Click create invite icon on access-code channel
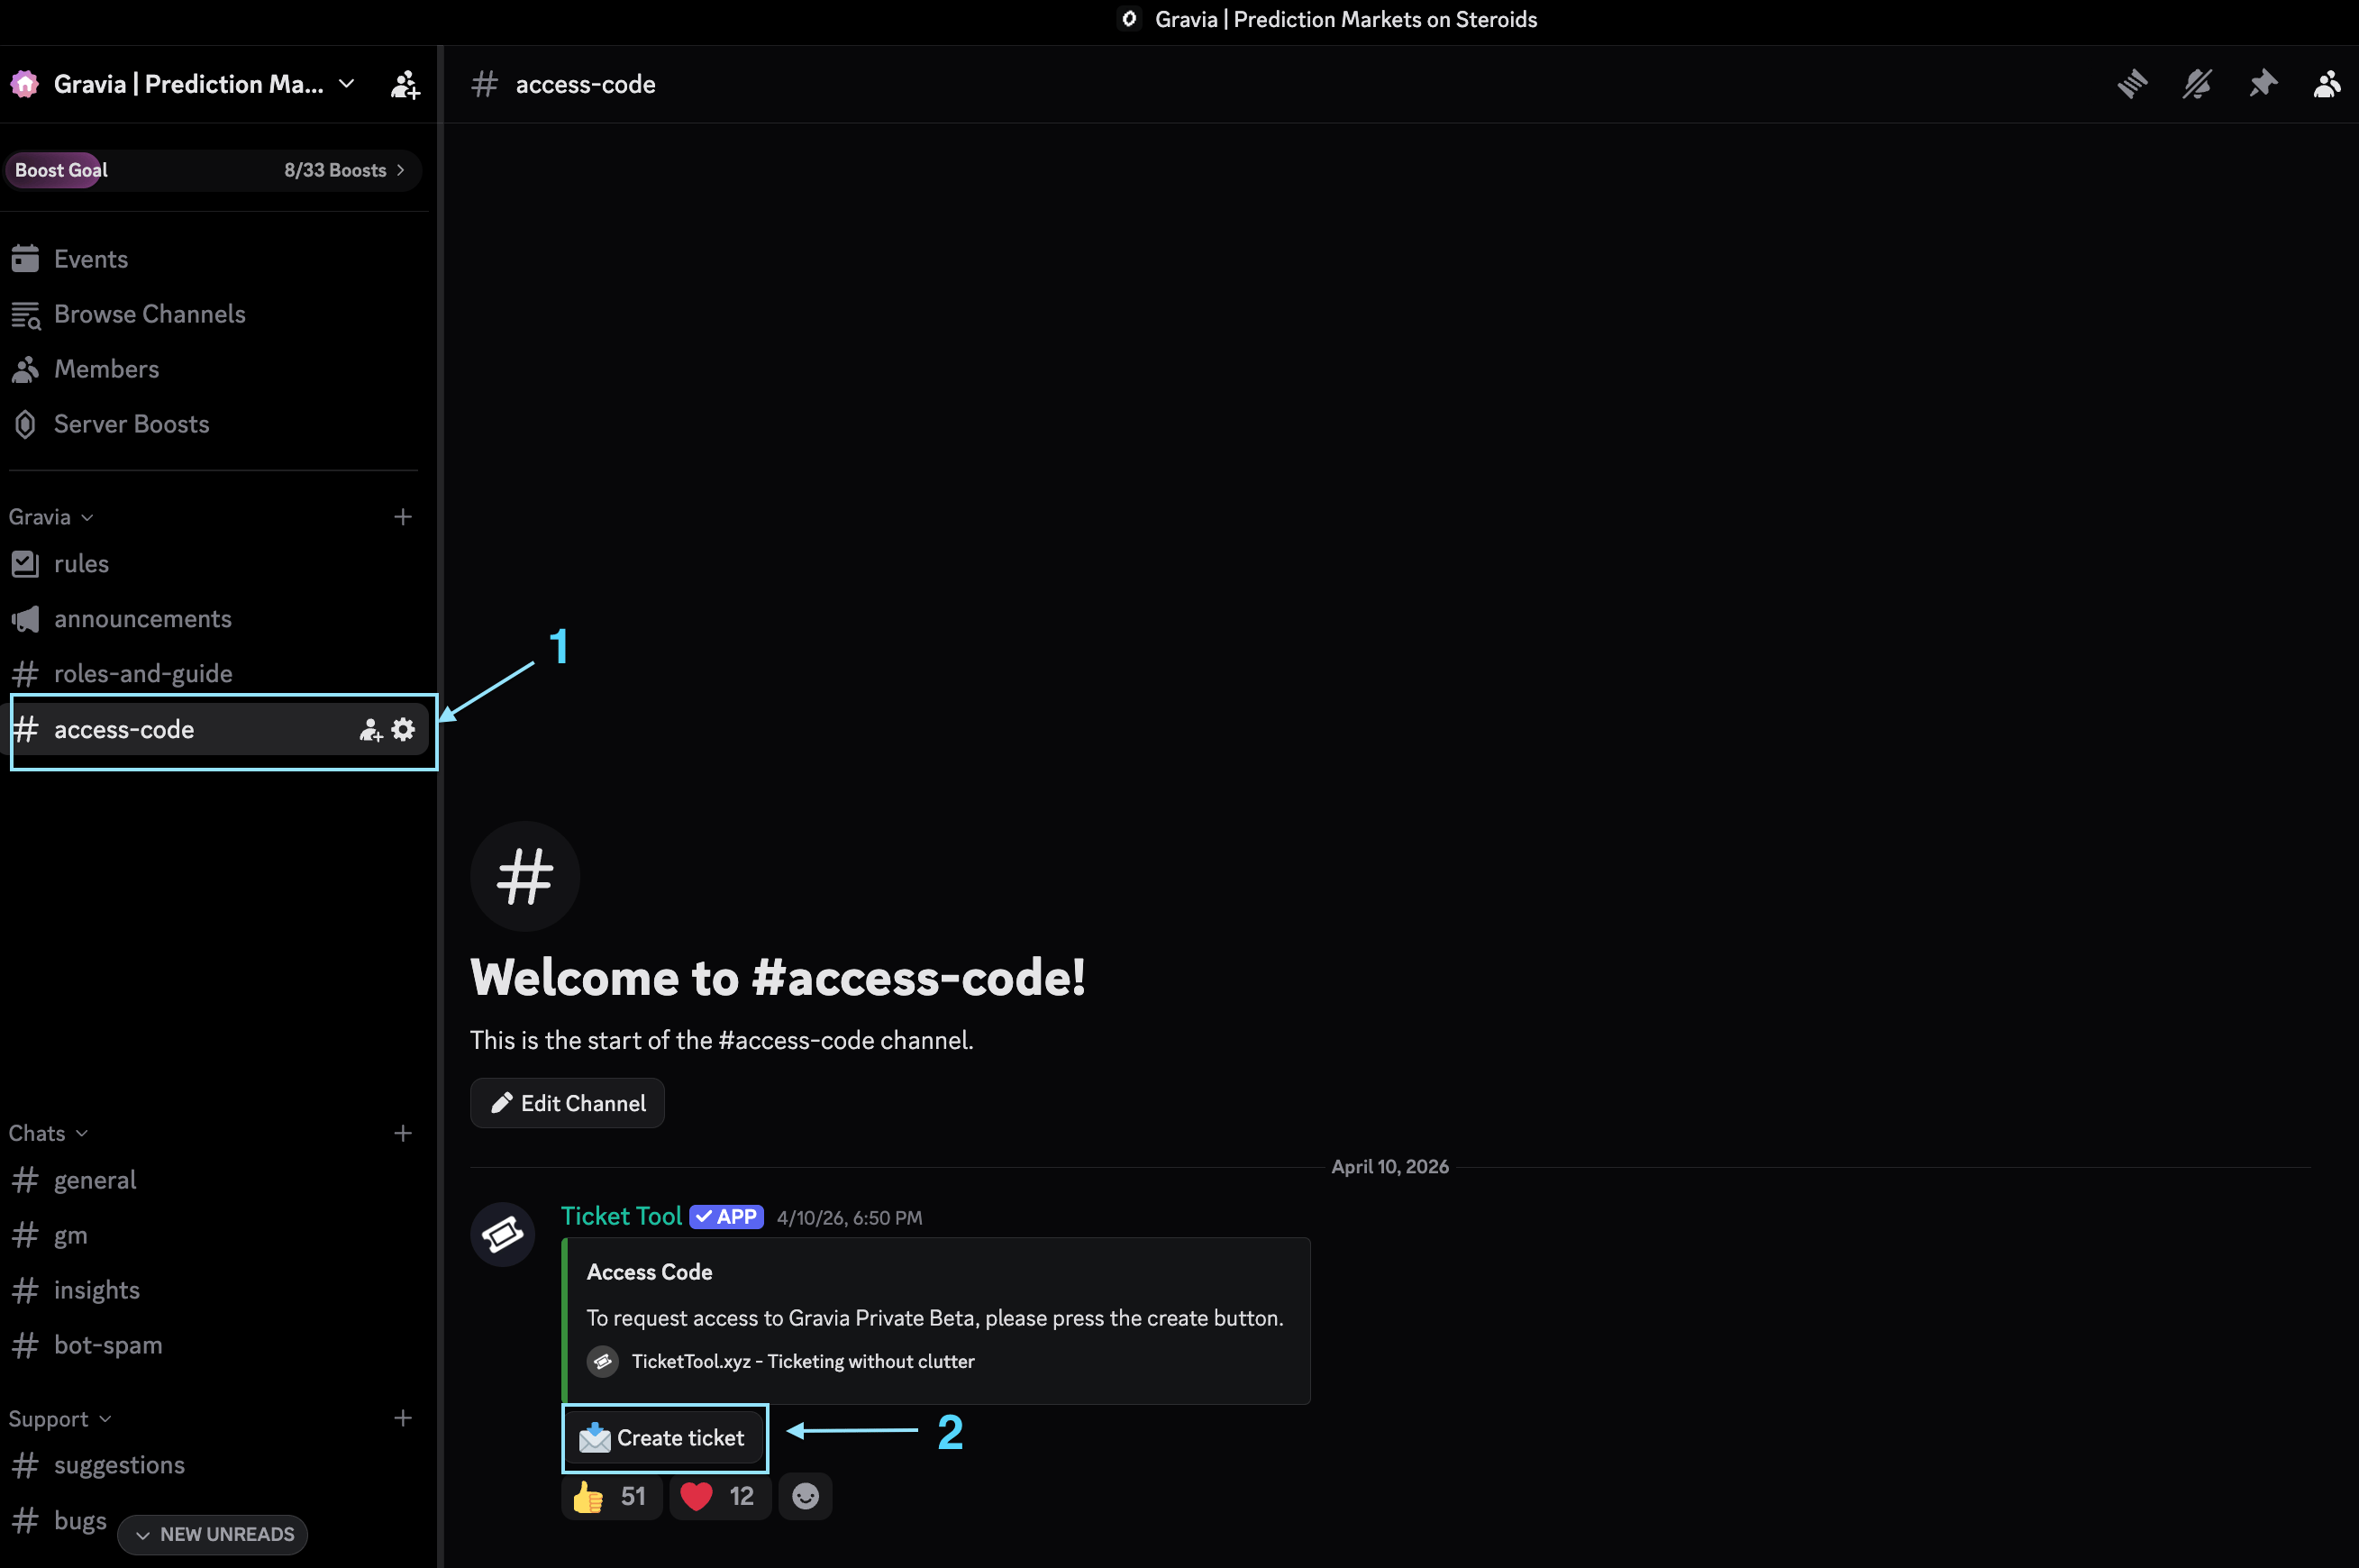The image size is (2359, 1568). point(370,730)
